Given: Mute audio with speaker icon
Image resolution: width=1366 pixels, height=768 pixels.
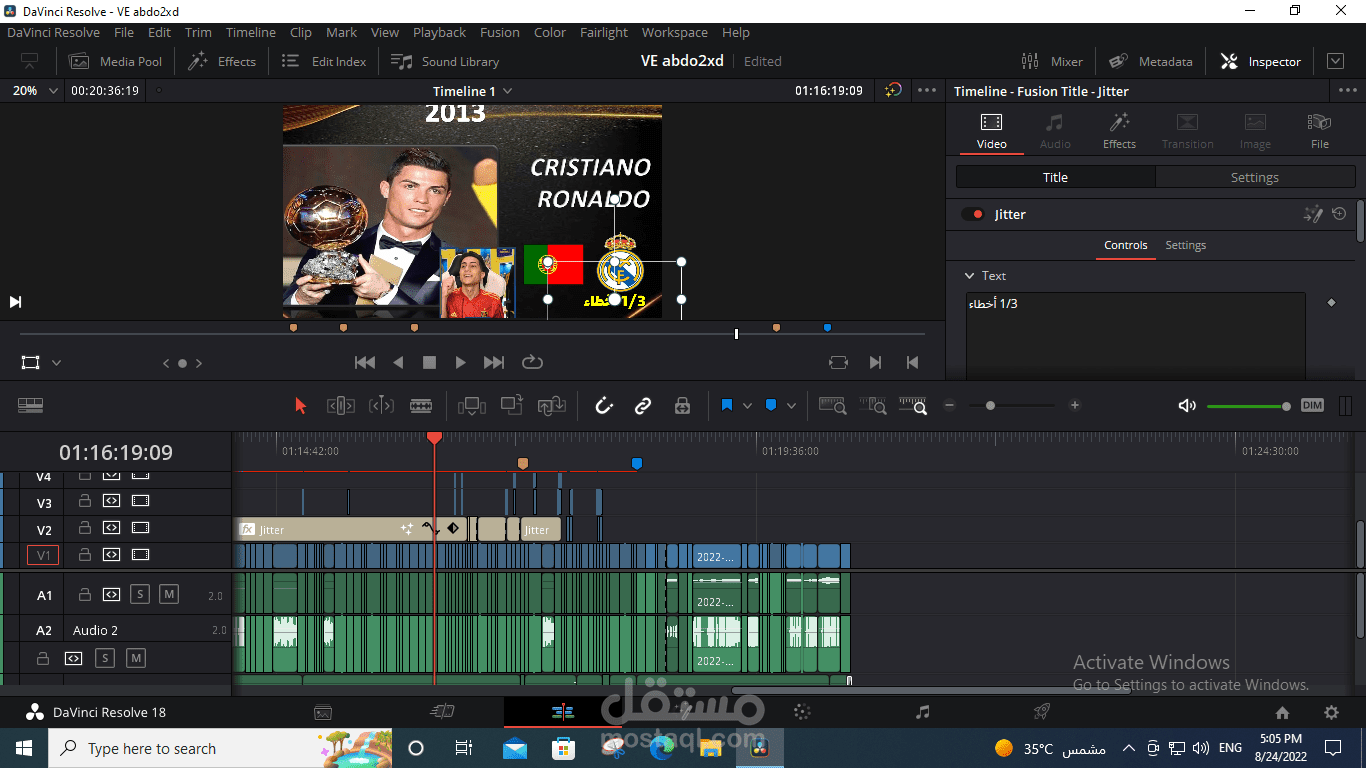Looking at the screenshot, I should click(x=1187, y=405).
